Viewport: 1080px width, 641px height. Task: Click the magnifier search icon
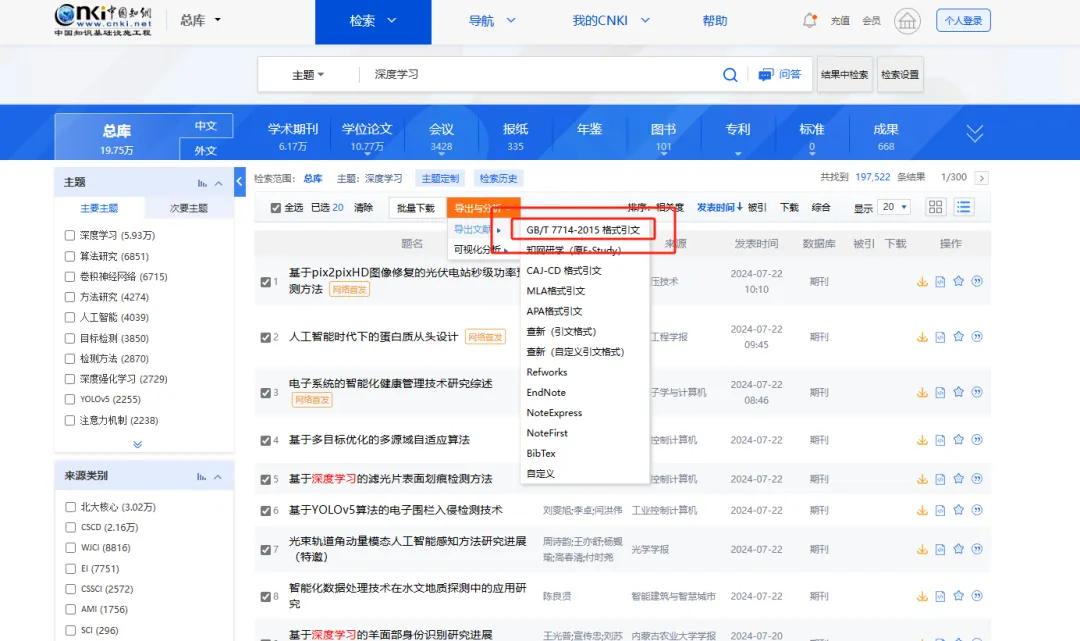tap(730, 74)
